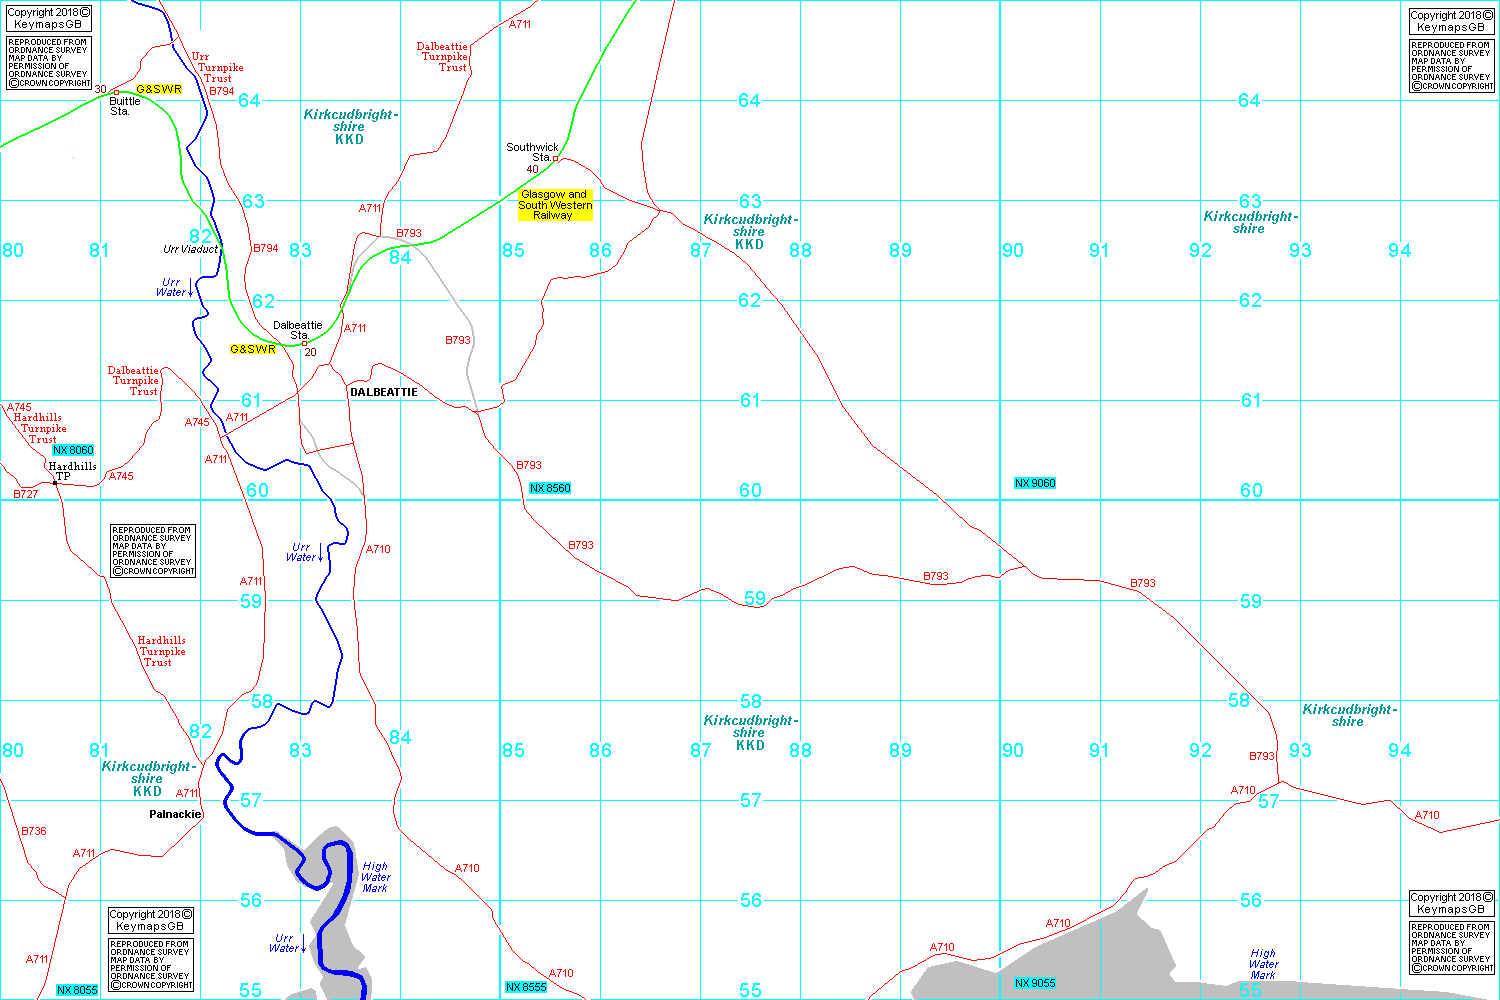This screenshot has width=1500, height=1000.
Task: Click the NX 8060 grid reference tag
Action: 74,450
